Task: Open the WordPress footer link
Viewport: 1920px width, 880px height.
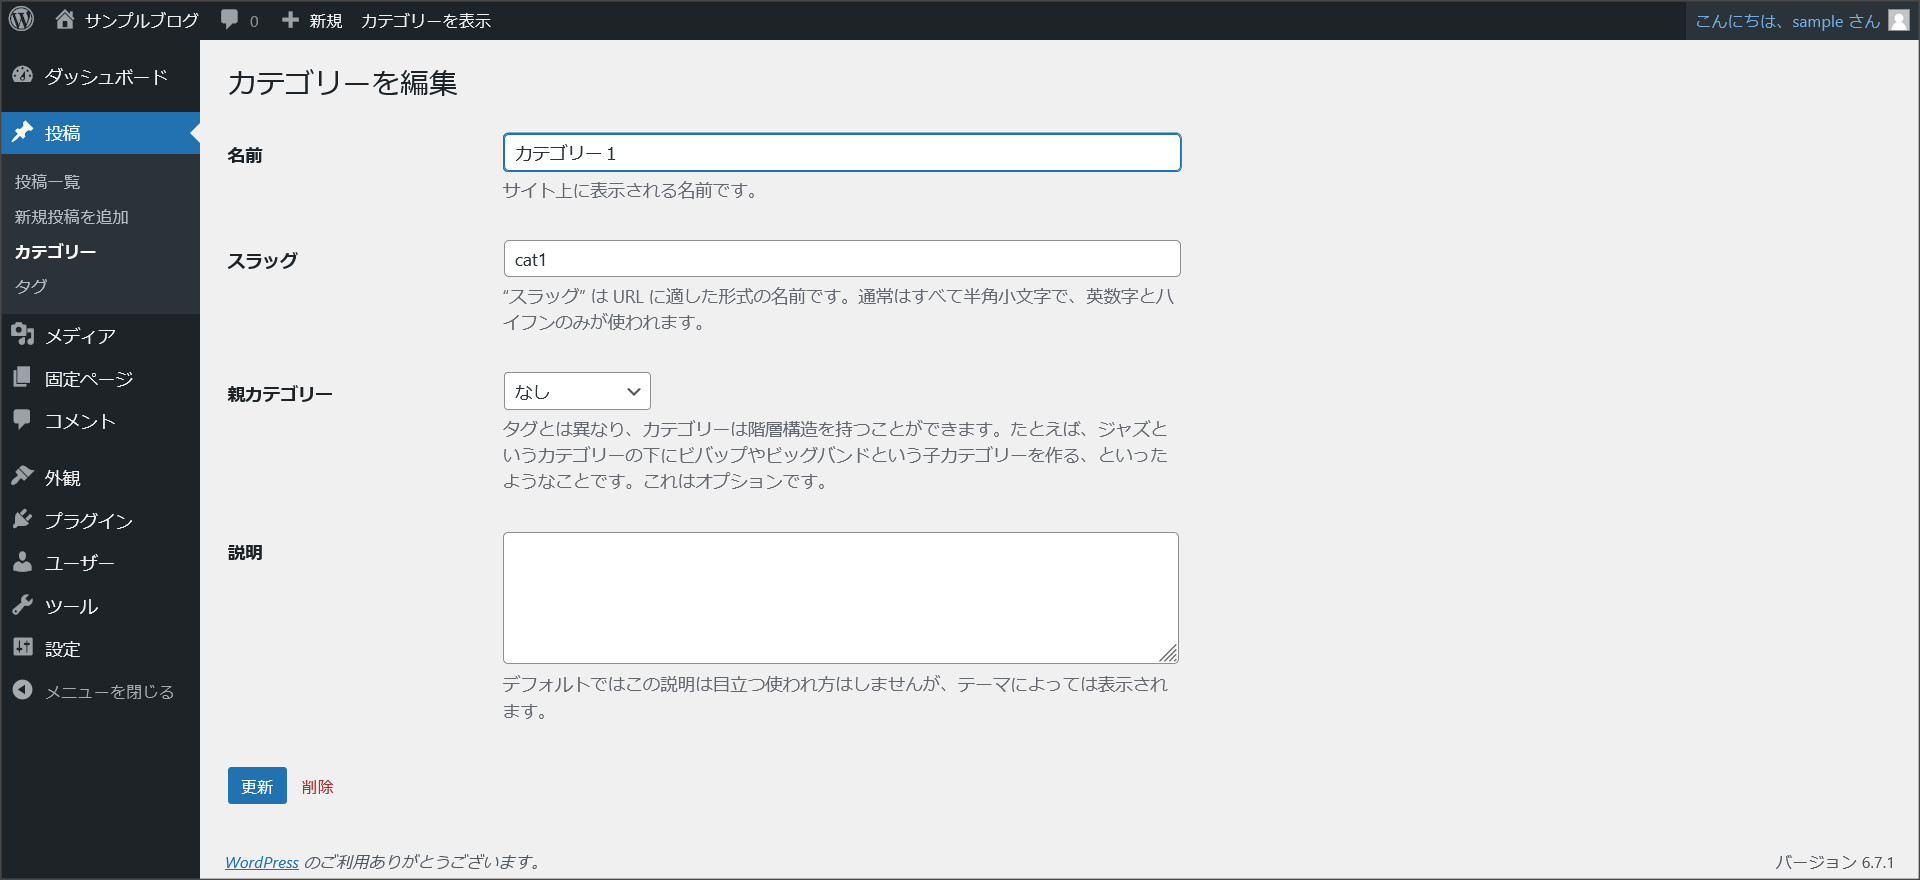Action: click(x=262, y=862)
